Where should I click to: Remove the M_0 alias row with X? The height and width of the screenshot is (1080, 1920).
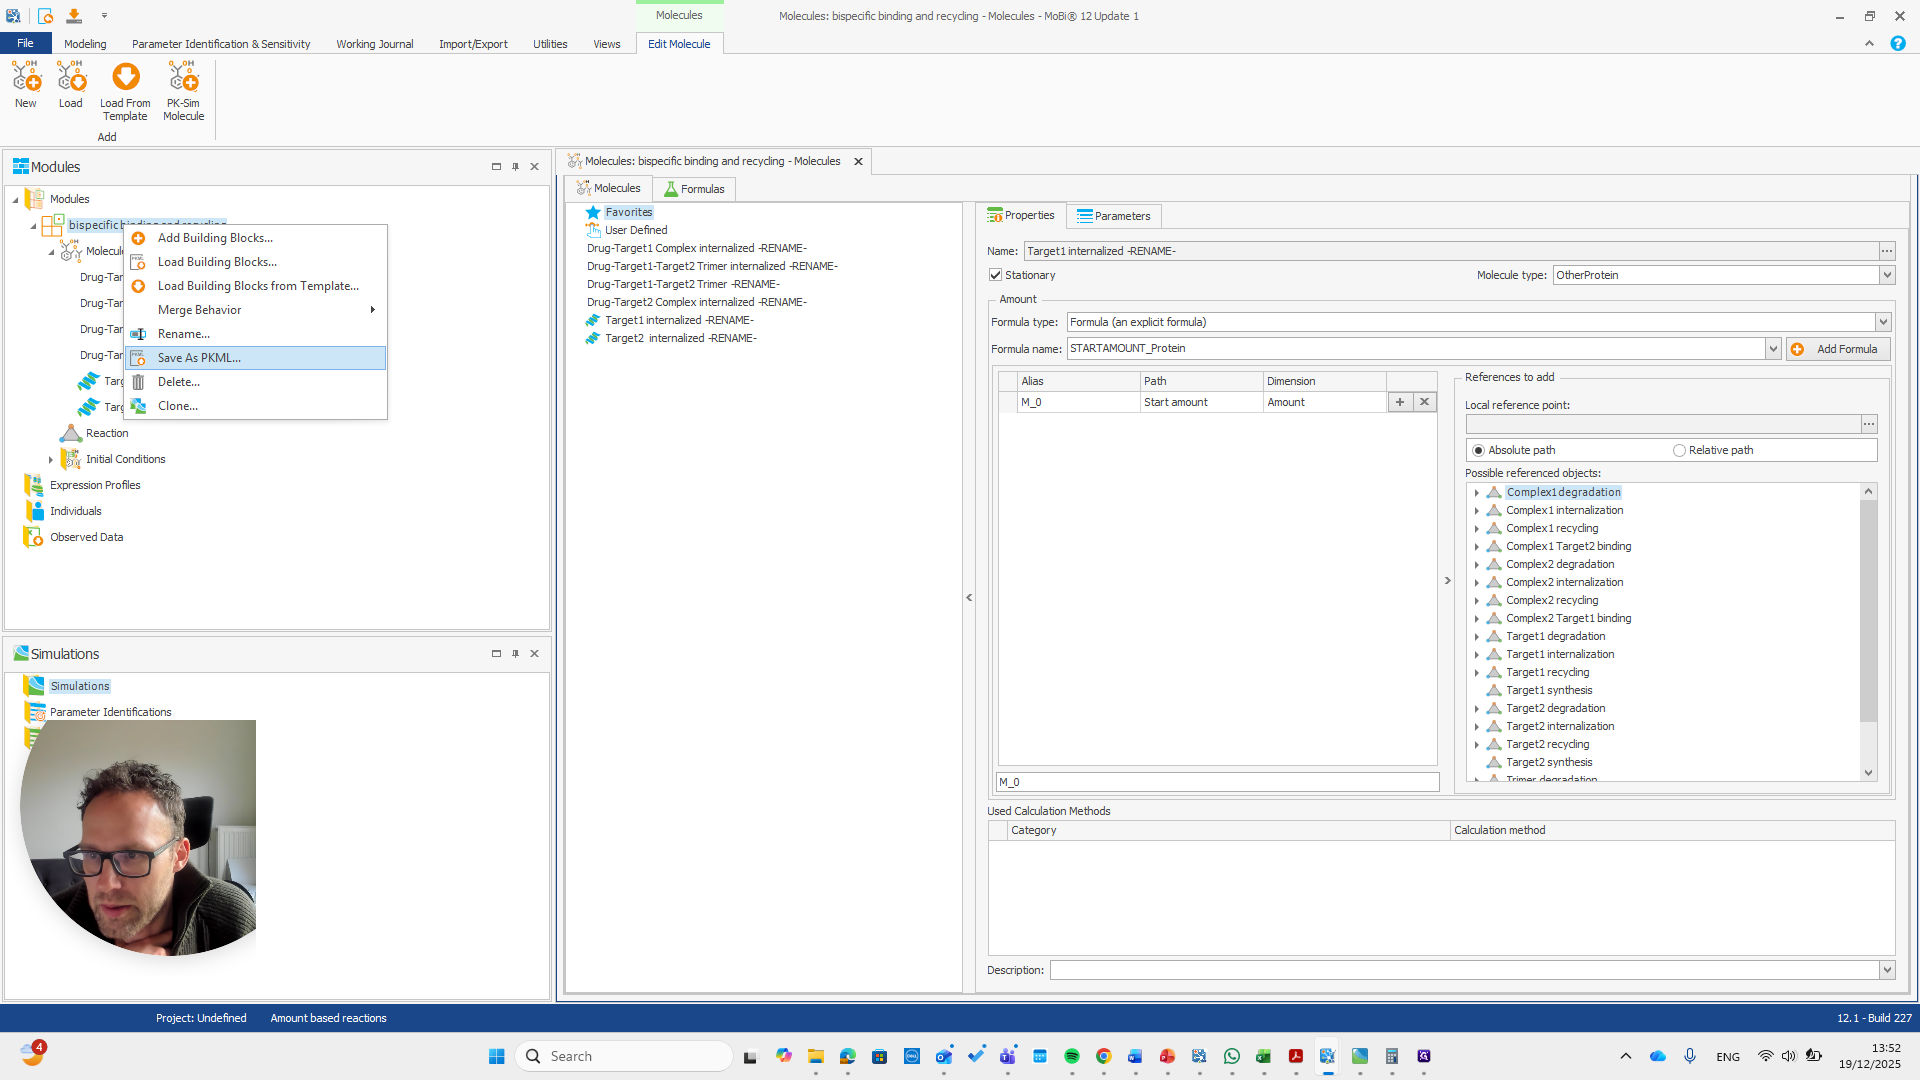point(1425,402)
